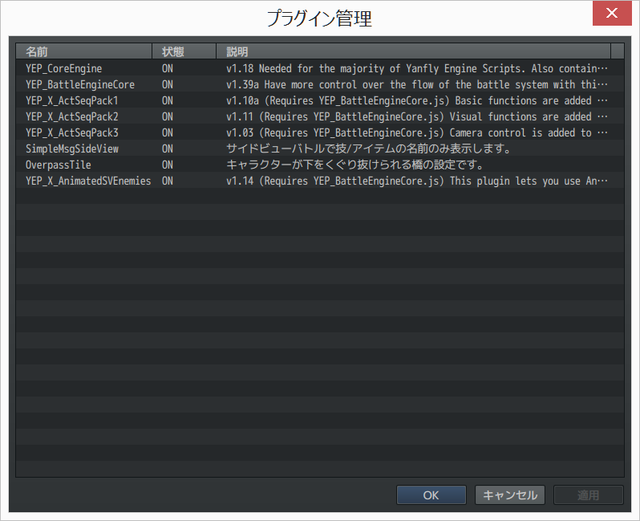Image resolution: width=640 pixels, height=521 pixels.
Task: Select the OverpassTile plugin name
Action: coord(58,165)
